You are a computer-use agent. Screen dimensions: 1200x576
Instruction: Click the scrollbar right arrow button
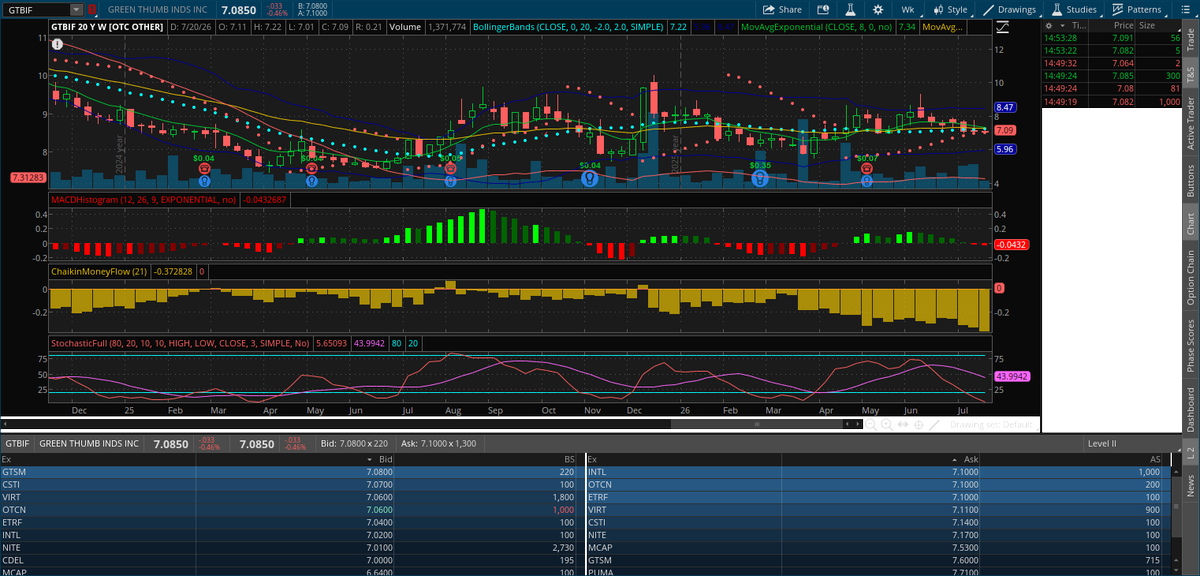(858, 425)
